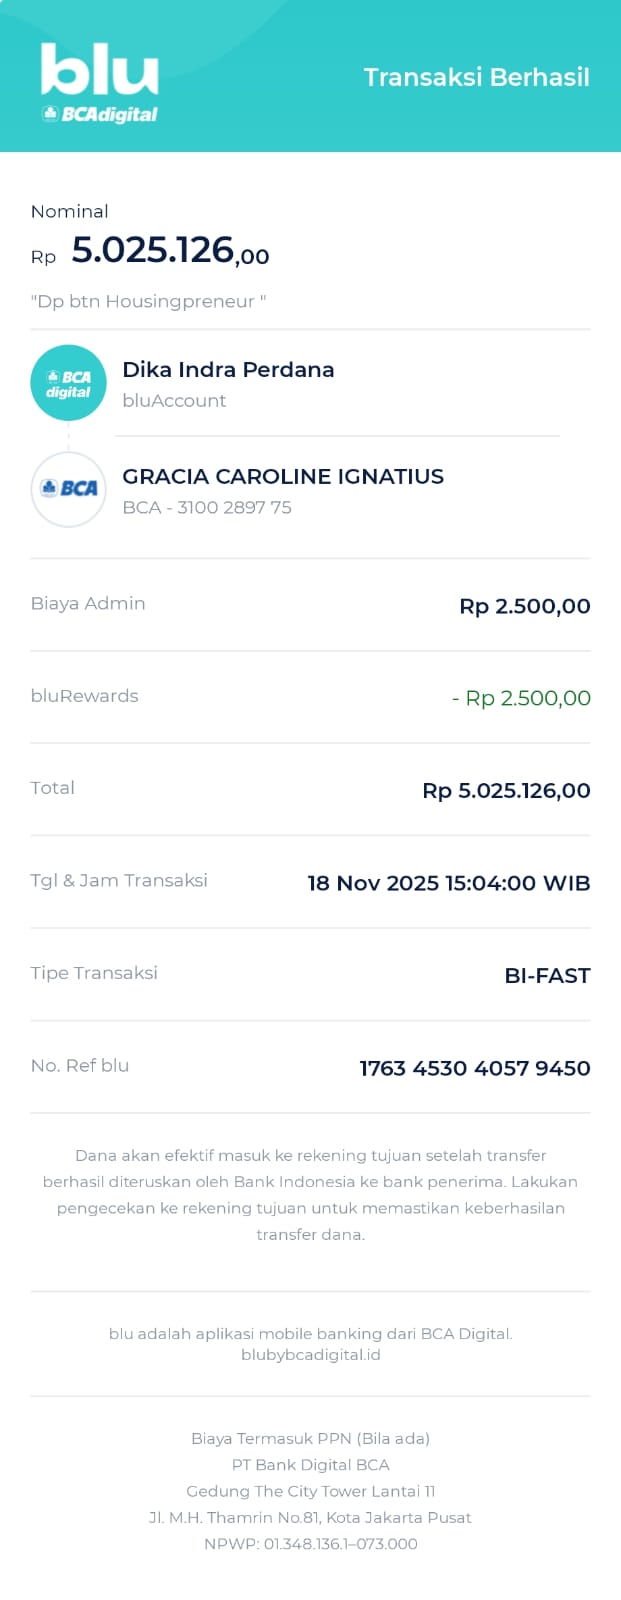Click the blu BCA Digital logo

tap(99, 84)
